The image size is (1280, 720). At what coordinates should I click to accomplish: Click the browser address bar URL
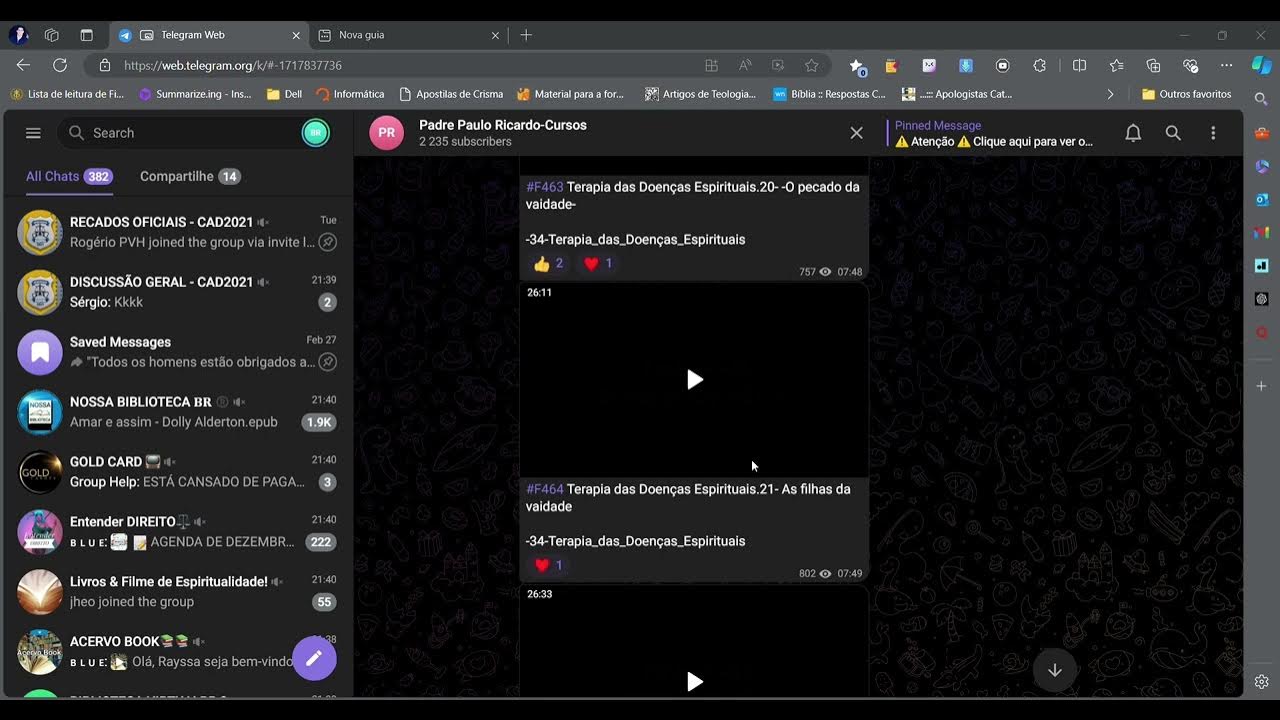tap(233, 65)
